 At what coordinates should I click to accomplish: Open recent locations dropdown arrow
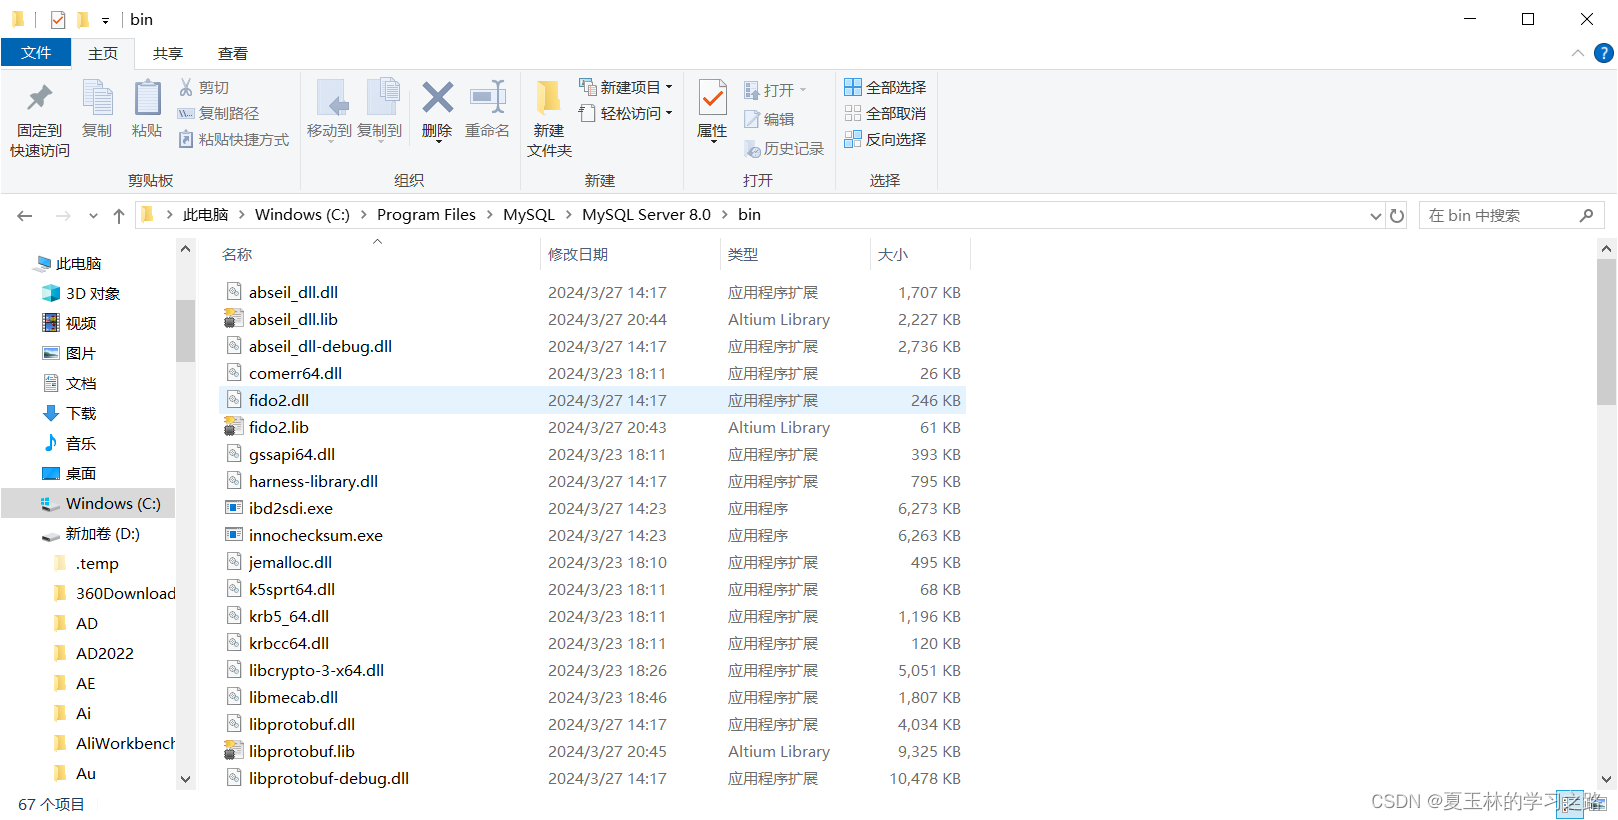[x=93, y=215]
